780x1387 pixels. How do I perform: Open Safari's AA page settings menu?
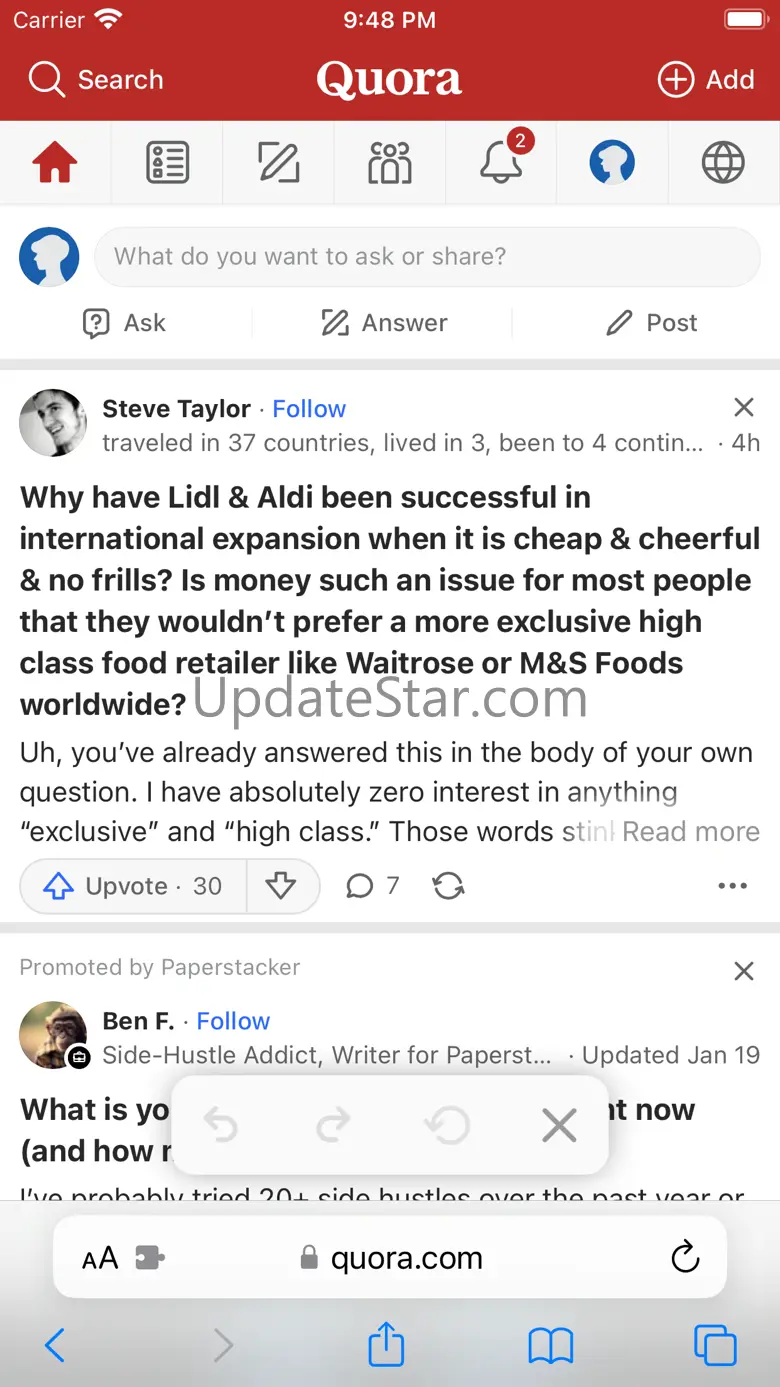point(100,1258)
